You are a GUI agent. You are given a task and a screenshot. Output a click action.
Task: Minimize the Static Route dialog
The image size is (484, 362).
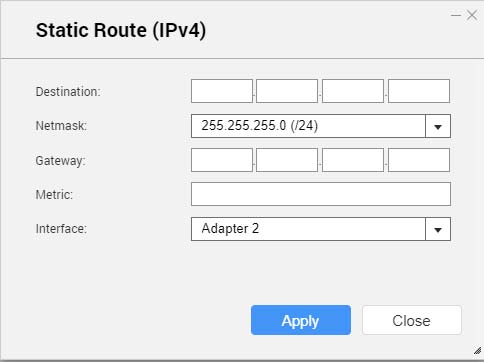click(x=455, y=15)
